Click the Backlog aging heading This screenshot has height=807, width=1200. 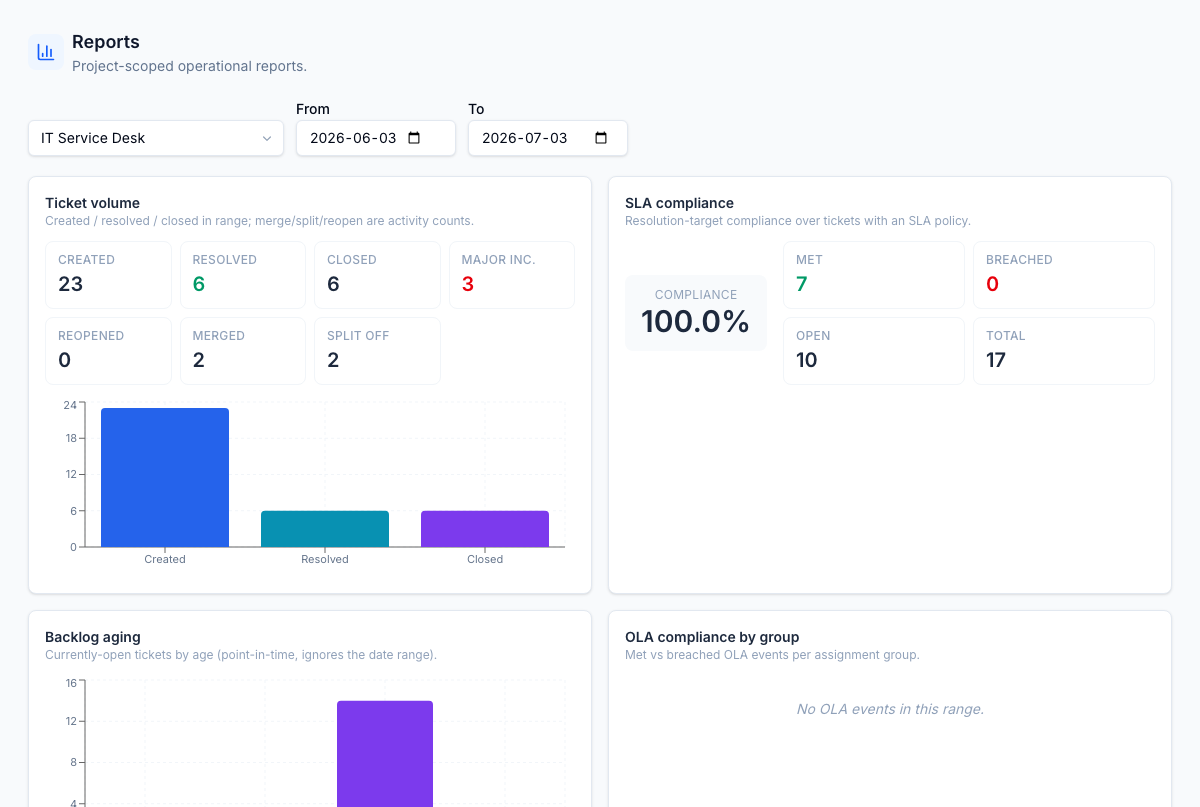pos(93,637)
